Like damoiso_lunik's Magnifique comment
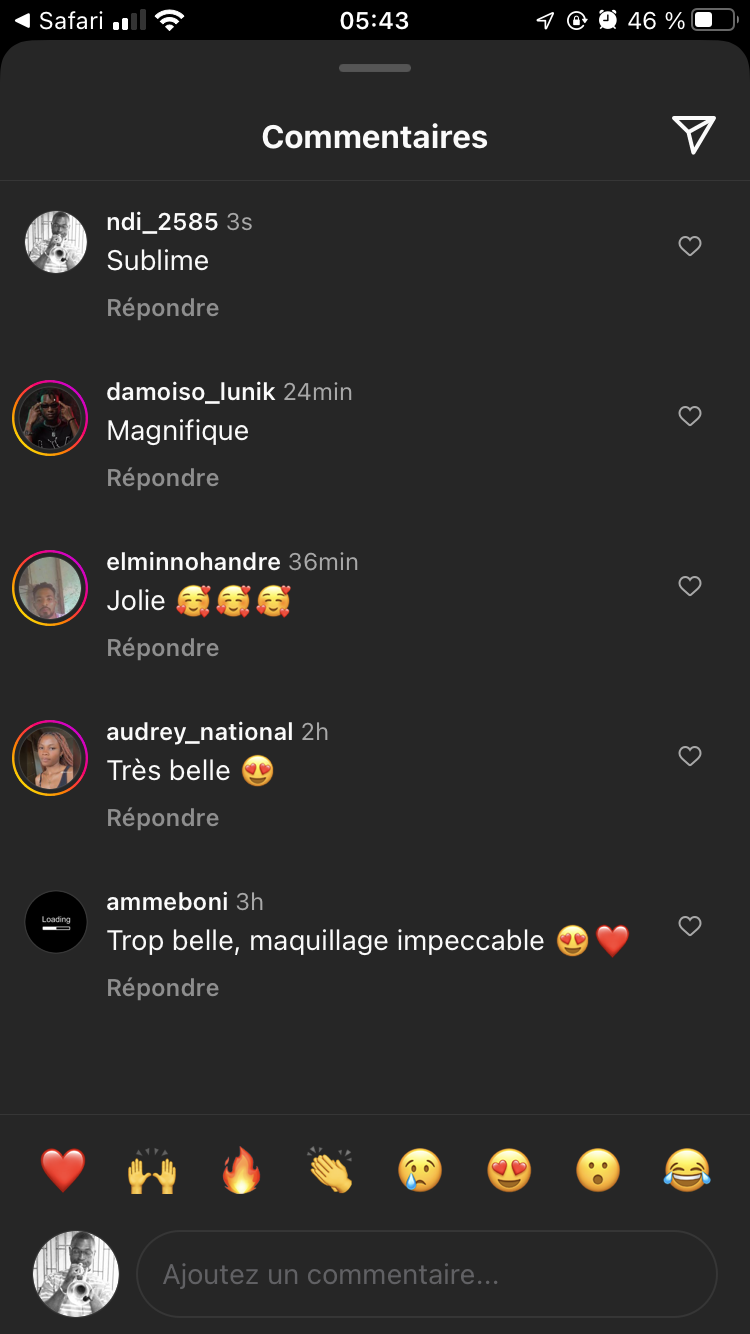This screenshot has width=750, height=1334. pyautogui.click(x=690, y=416)
